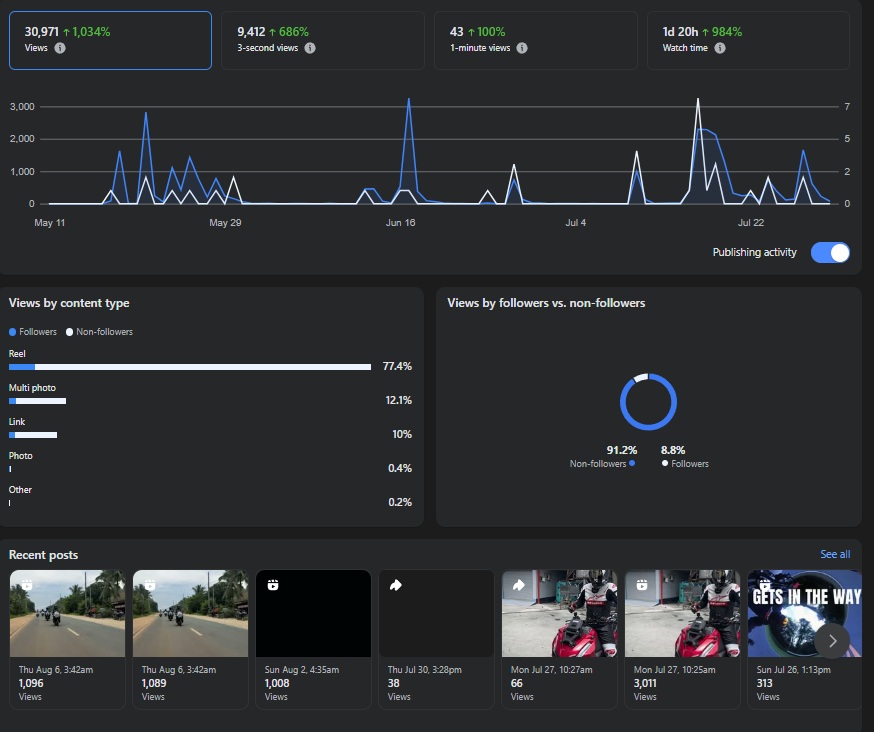The image size is (874, 732).
Task: Click the Reel views bar
Action: point(190,367)
